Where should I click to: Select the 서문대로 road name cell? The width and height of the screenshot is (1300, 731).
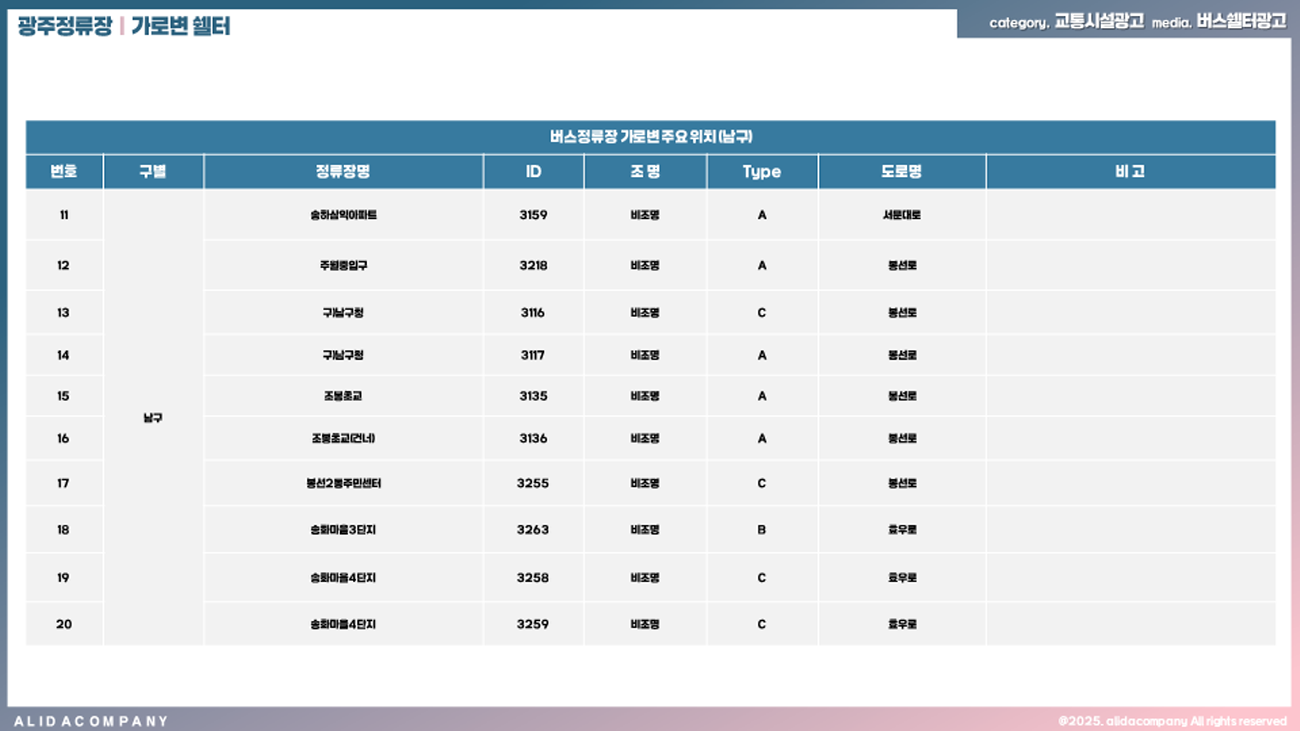[901, 215]
